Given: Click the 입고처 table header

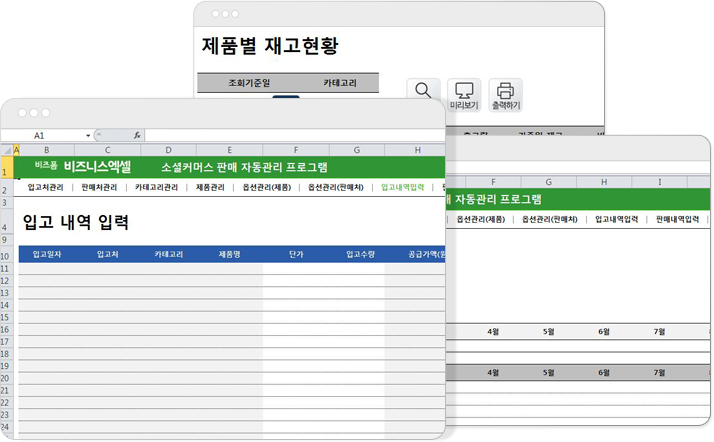Looking at the screenshot, I should pyautogui.click(x=107, y=254).
